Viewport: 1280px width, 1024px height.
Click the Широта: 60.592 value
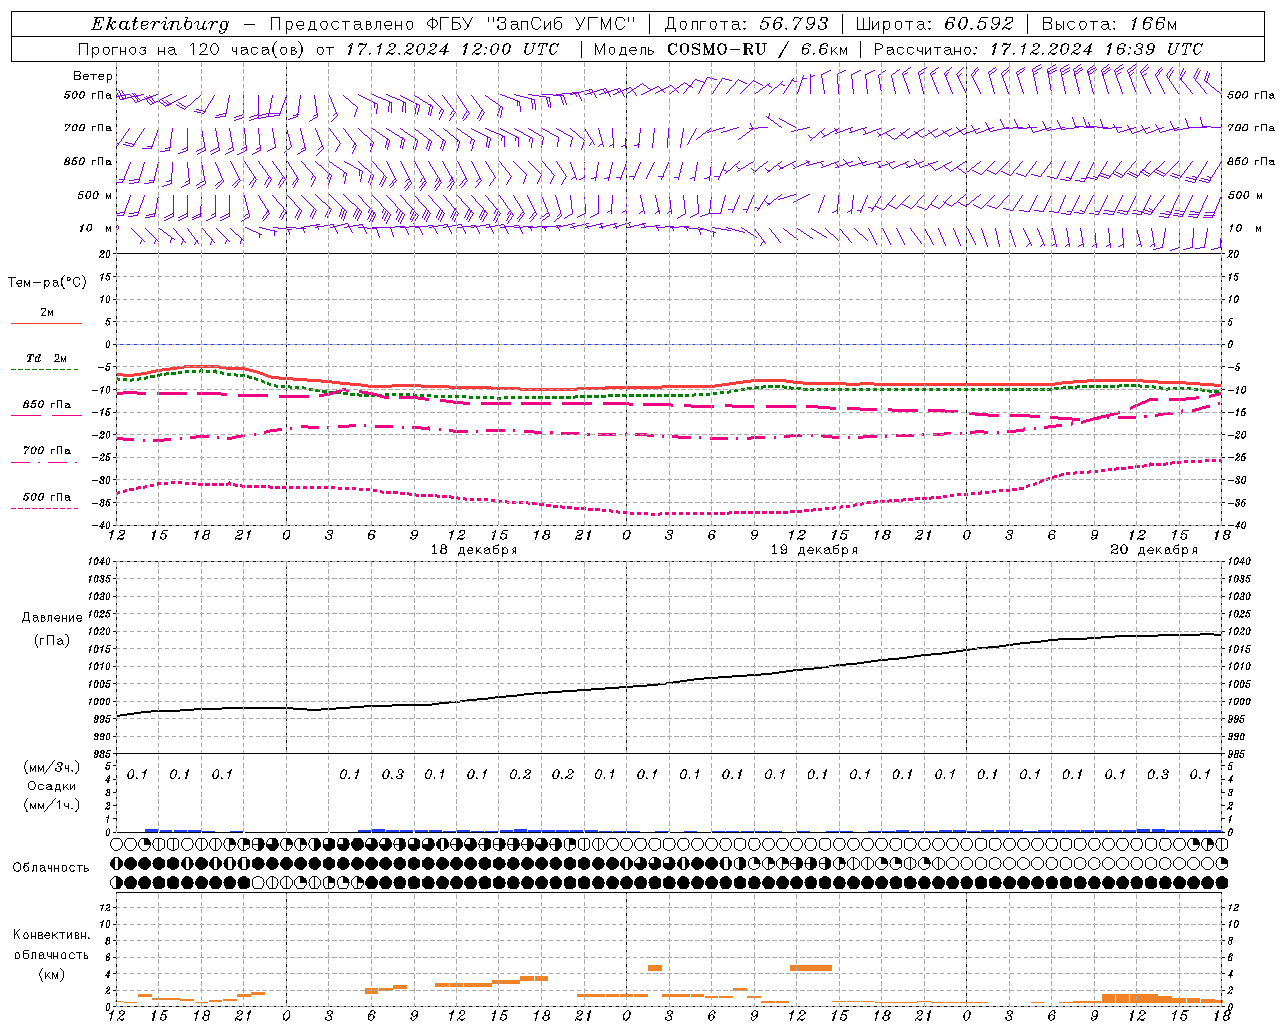click(x=934, y=24)
